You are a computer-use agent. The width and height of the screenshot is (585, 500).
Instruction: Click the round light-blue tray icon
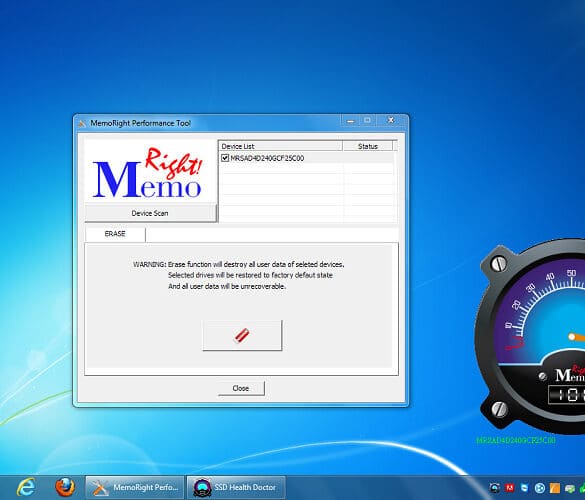[539, 487]
